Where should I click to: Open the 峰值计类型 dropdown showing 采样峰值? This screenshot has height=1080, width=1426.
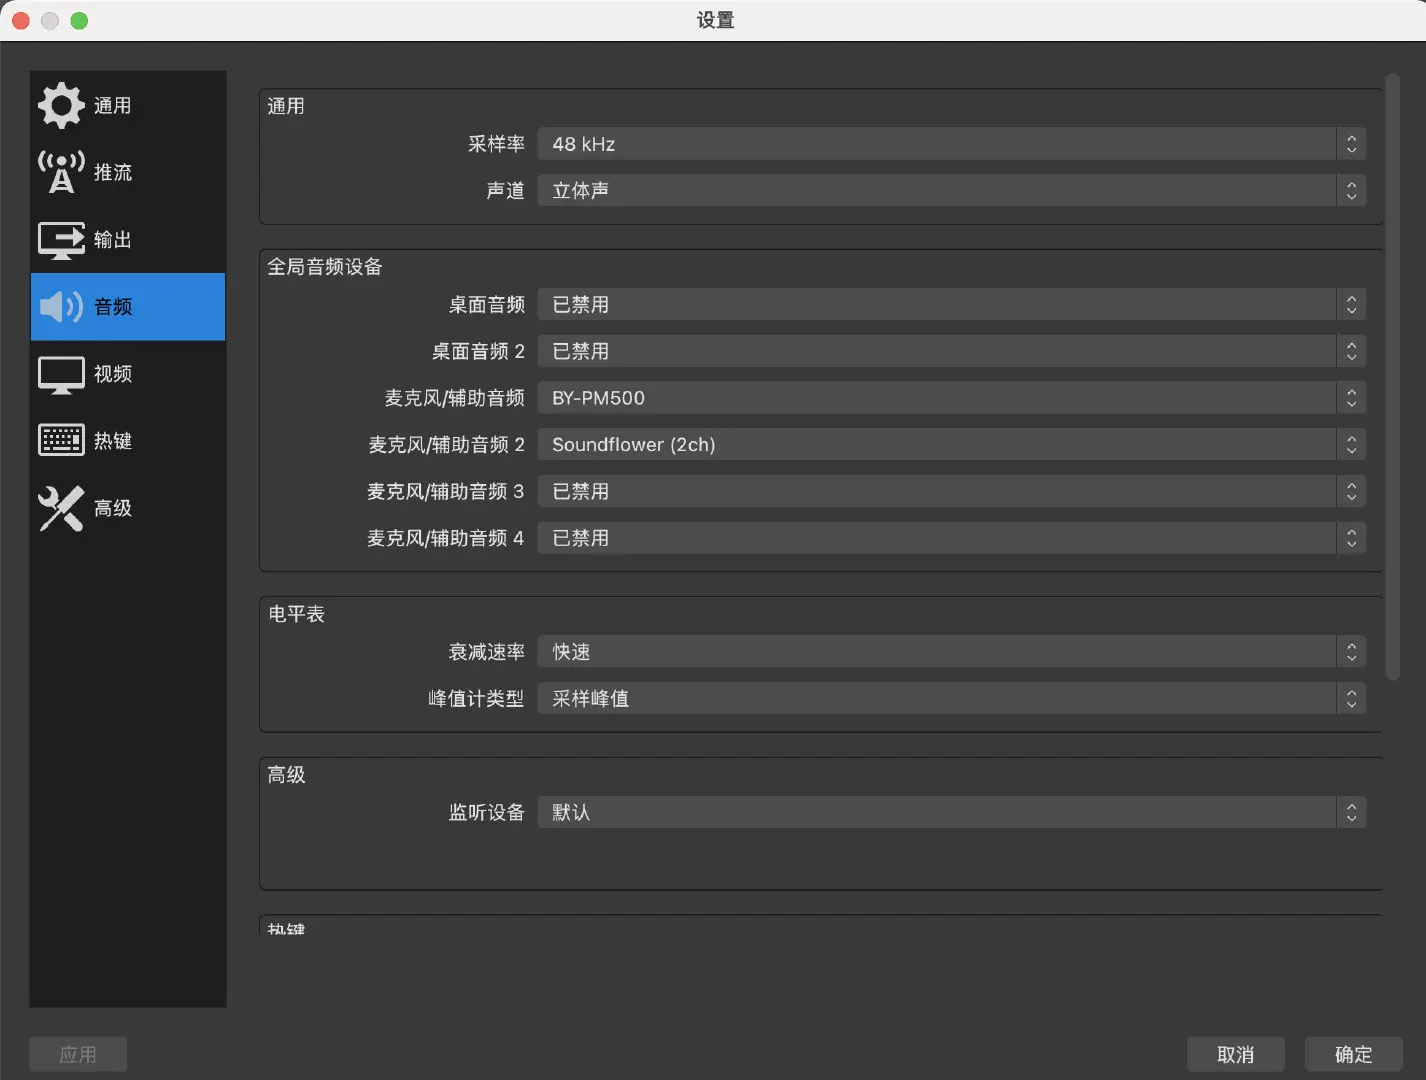coord(951,698)
